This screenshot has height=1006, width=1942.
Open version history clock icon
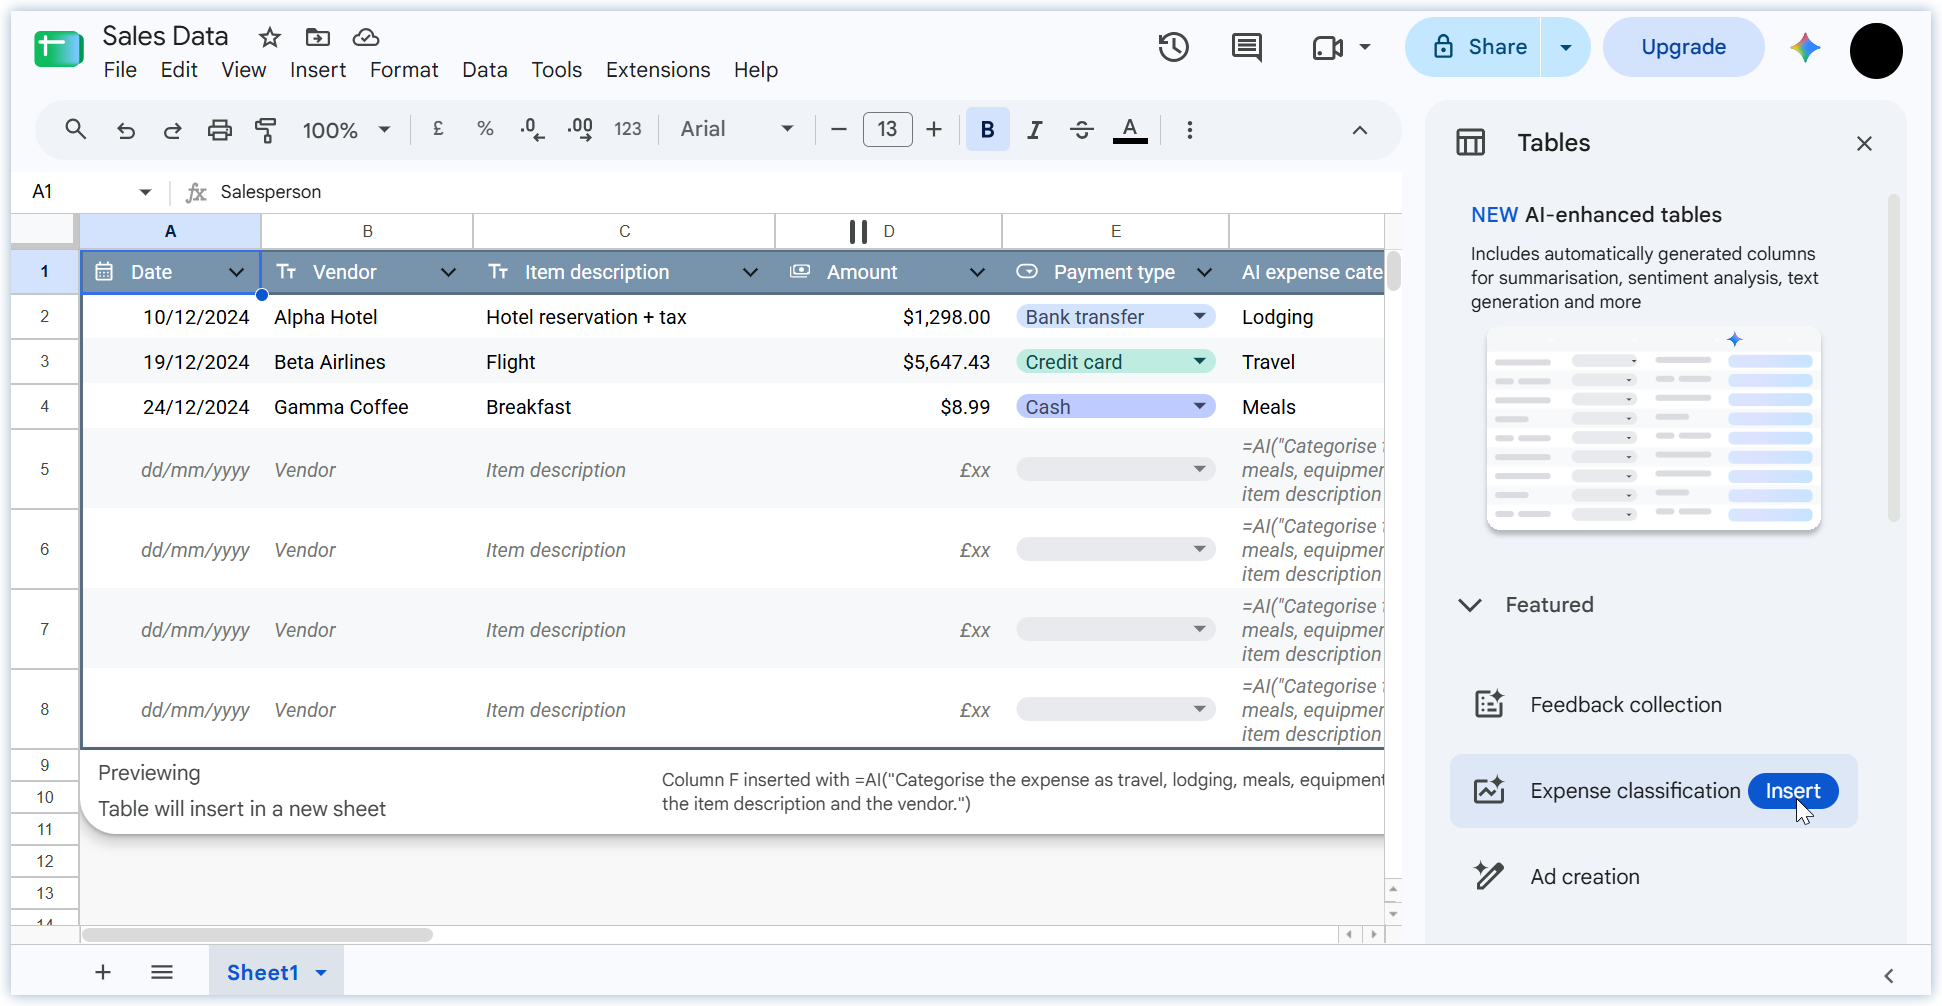point(1173,47)
